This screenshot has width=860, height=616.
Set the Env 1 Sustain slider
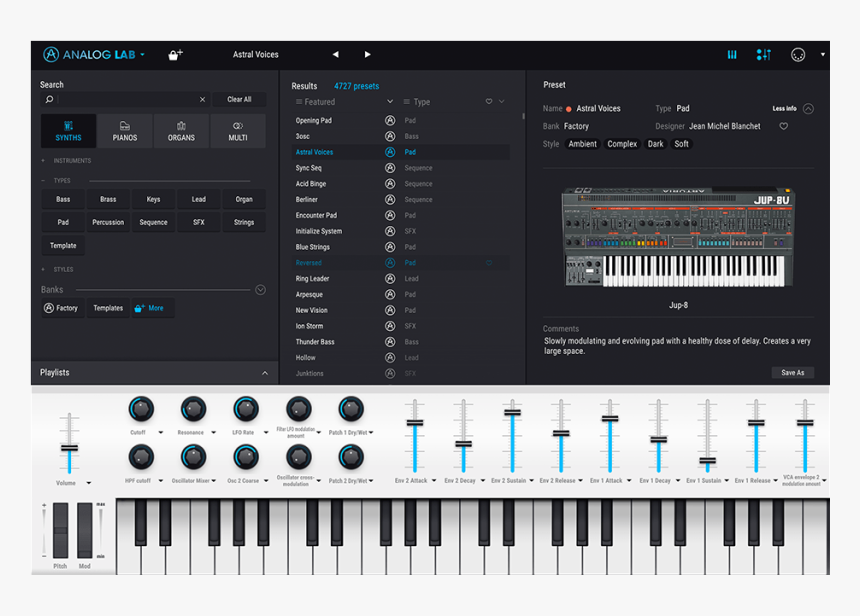coord(708,461)
